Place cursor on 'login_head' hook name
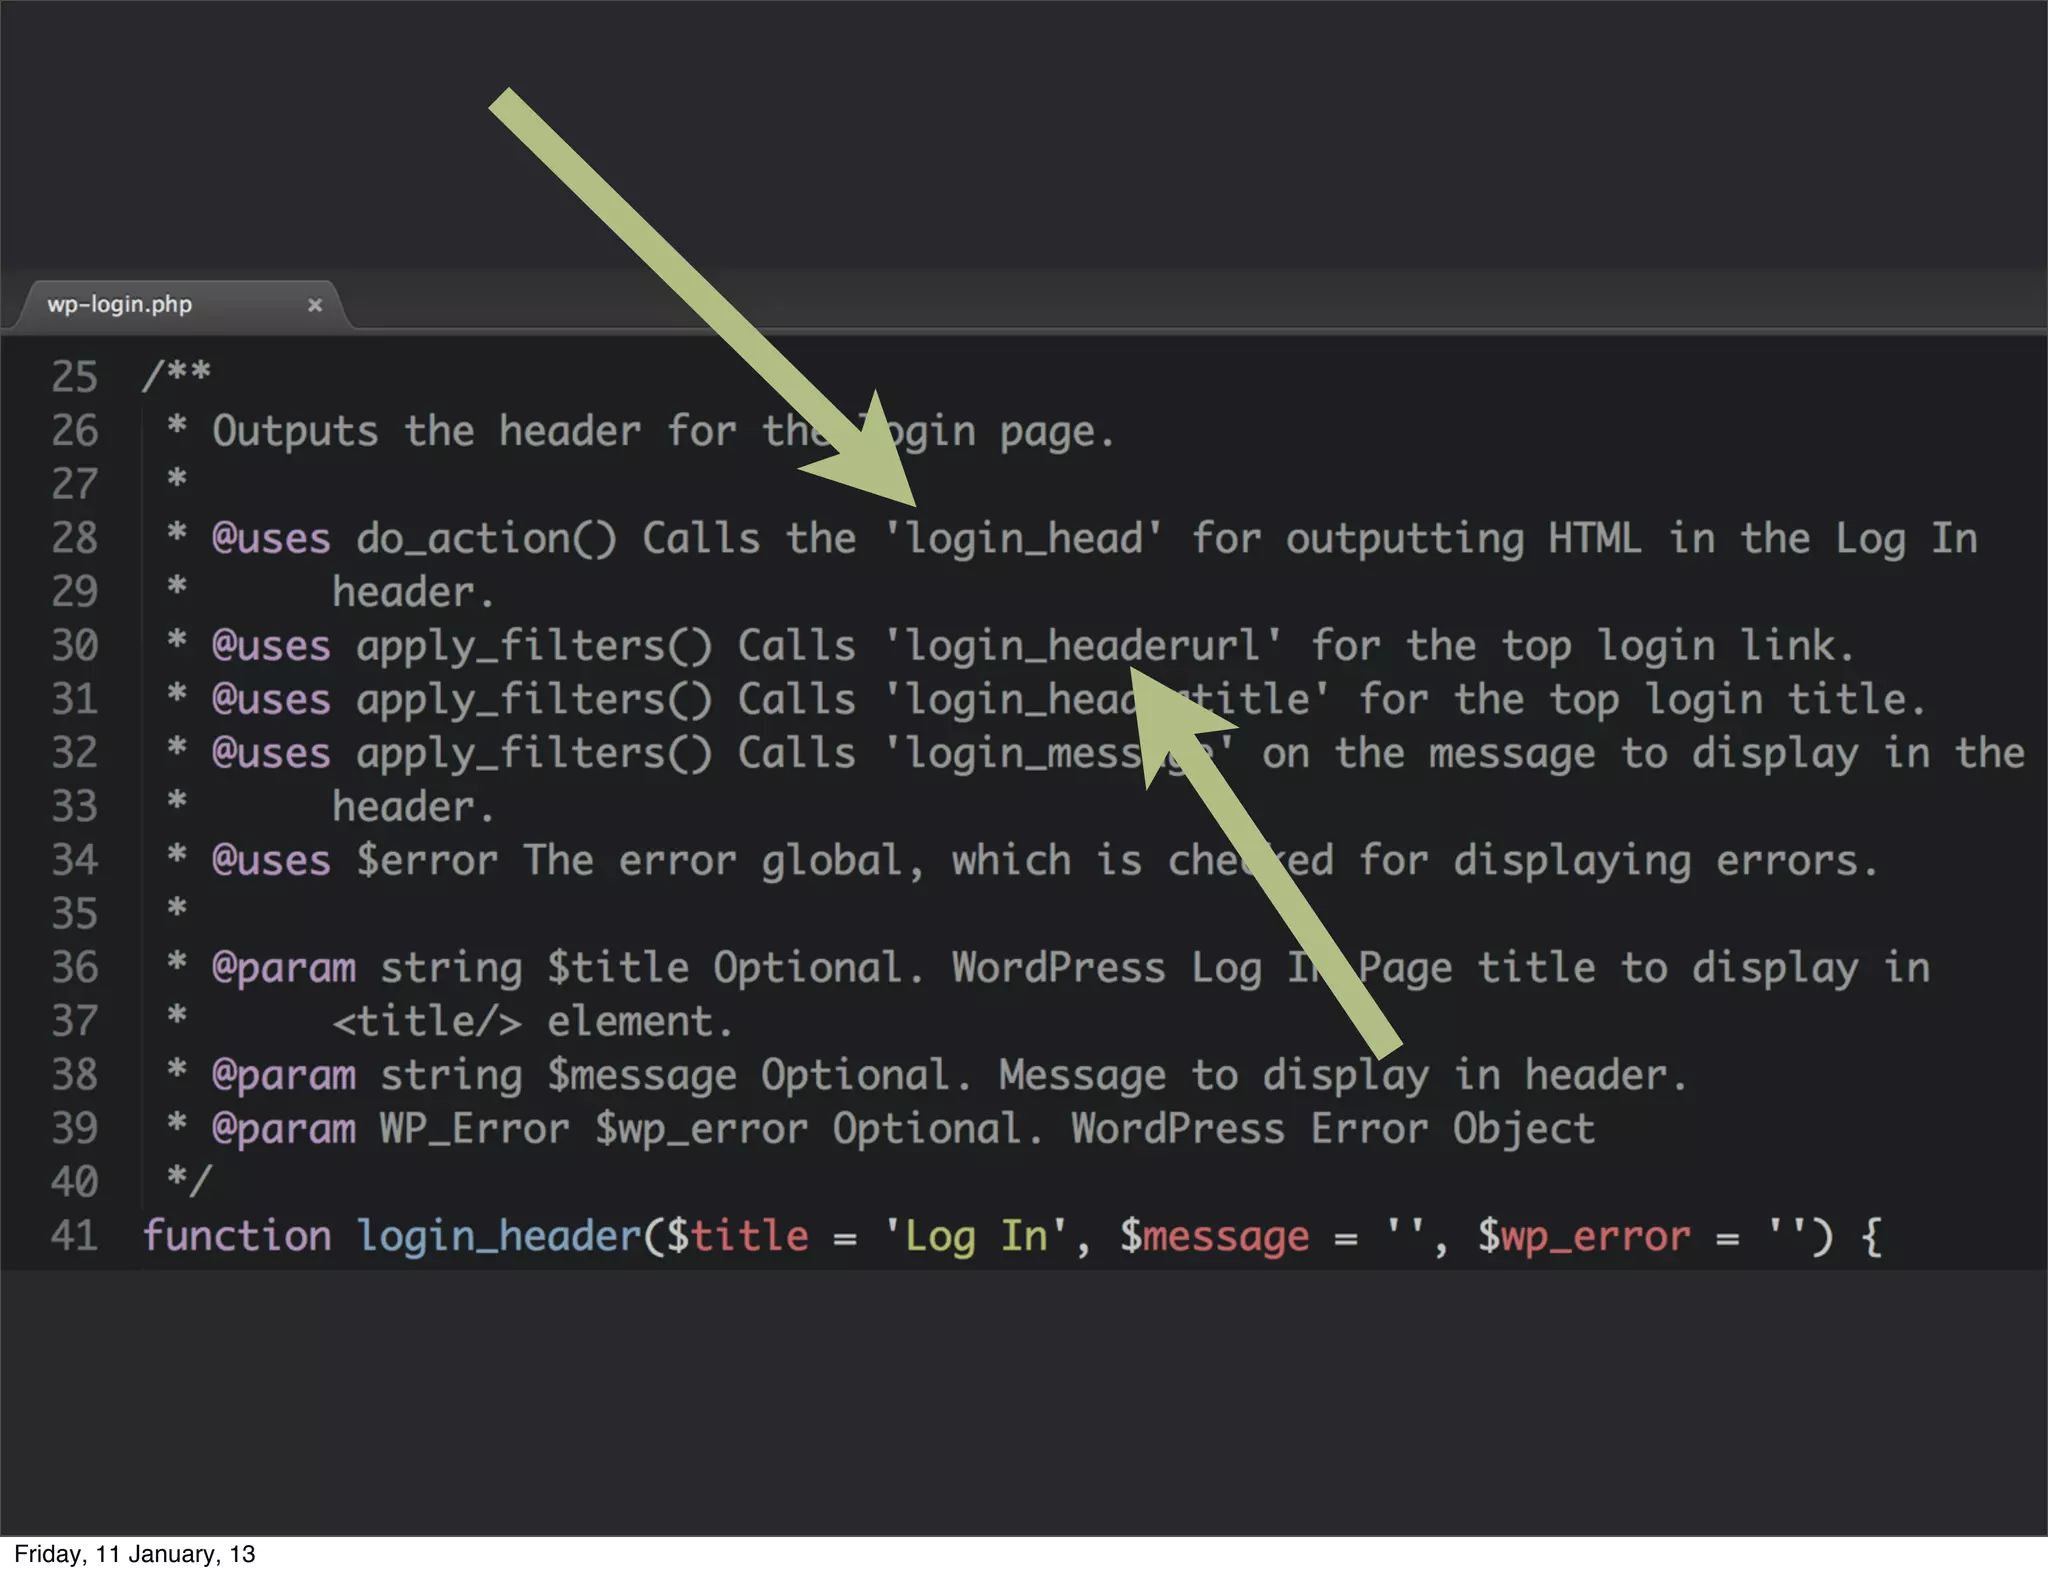Image resolution: width=2048 pixels, height=1576 pixels. (x=1023, y=539)
